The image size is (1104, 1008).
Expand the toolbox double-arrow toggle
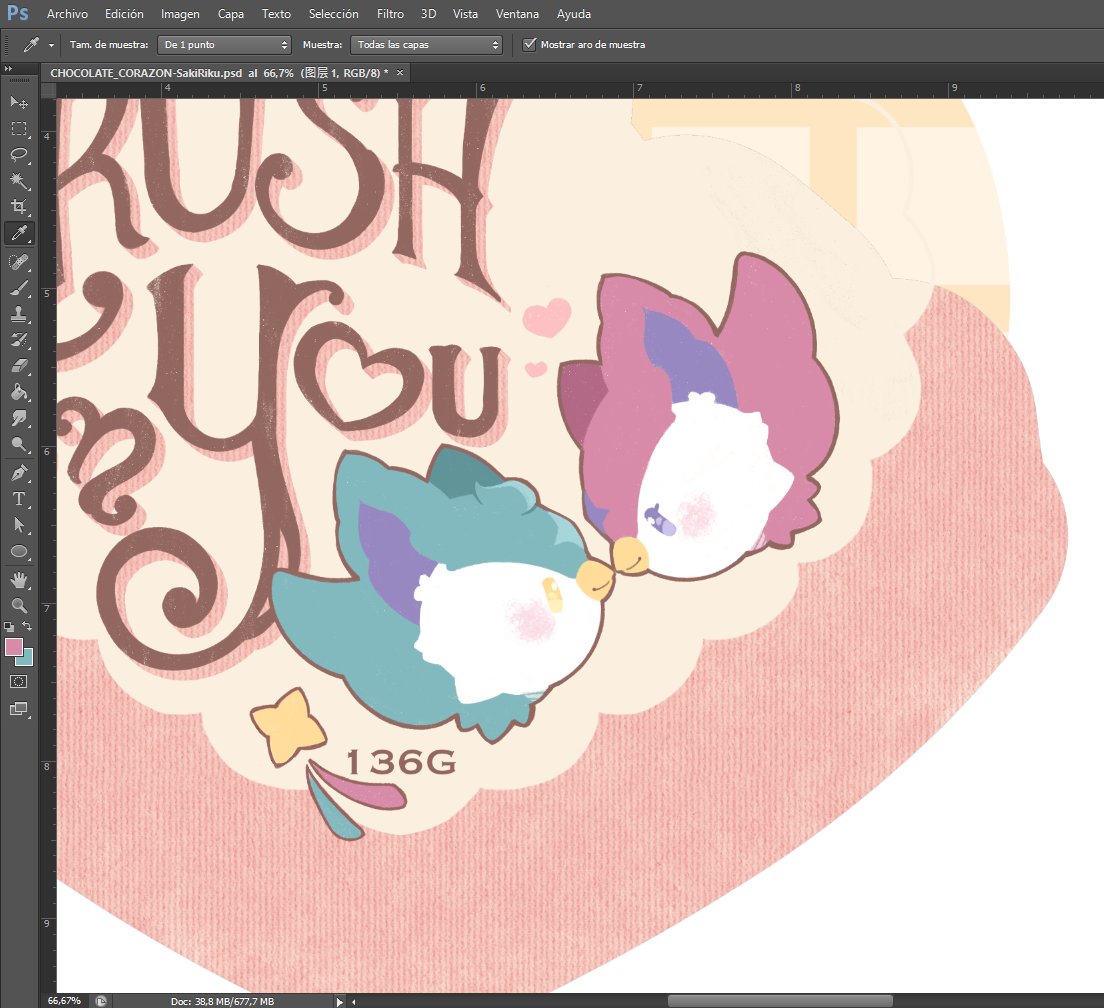(8, 68)
